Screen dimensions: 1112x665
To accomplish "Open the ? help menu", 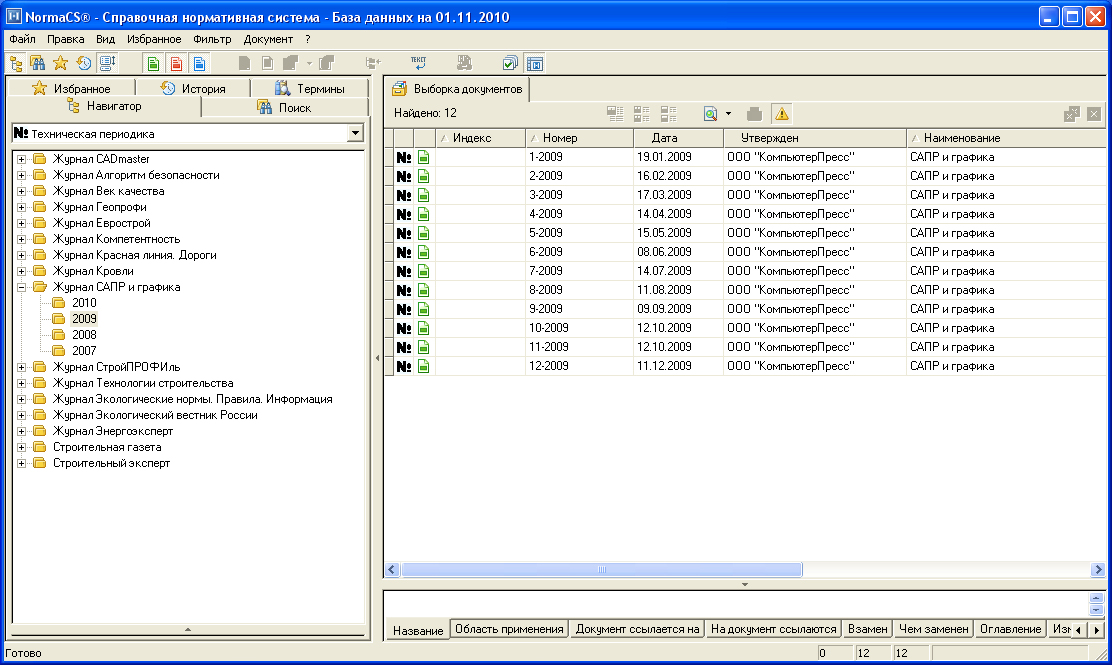I will pos(308,39).
